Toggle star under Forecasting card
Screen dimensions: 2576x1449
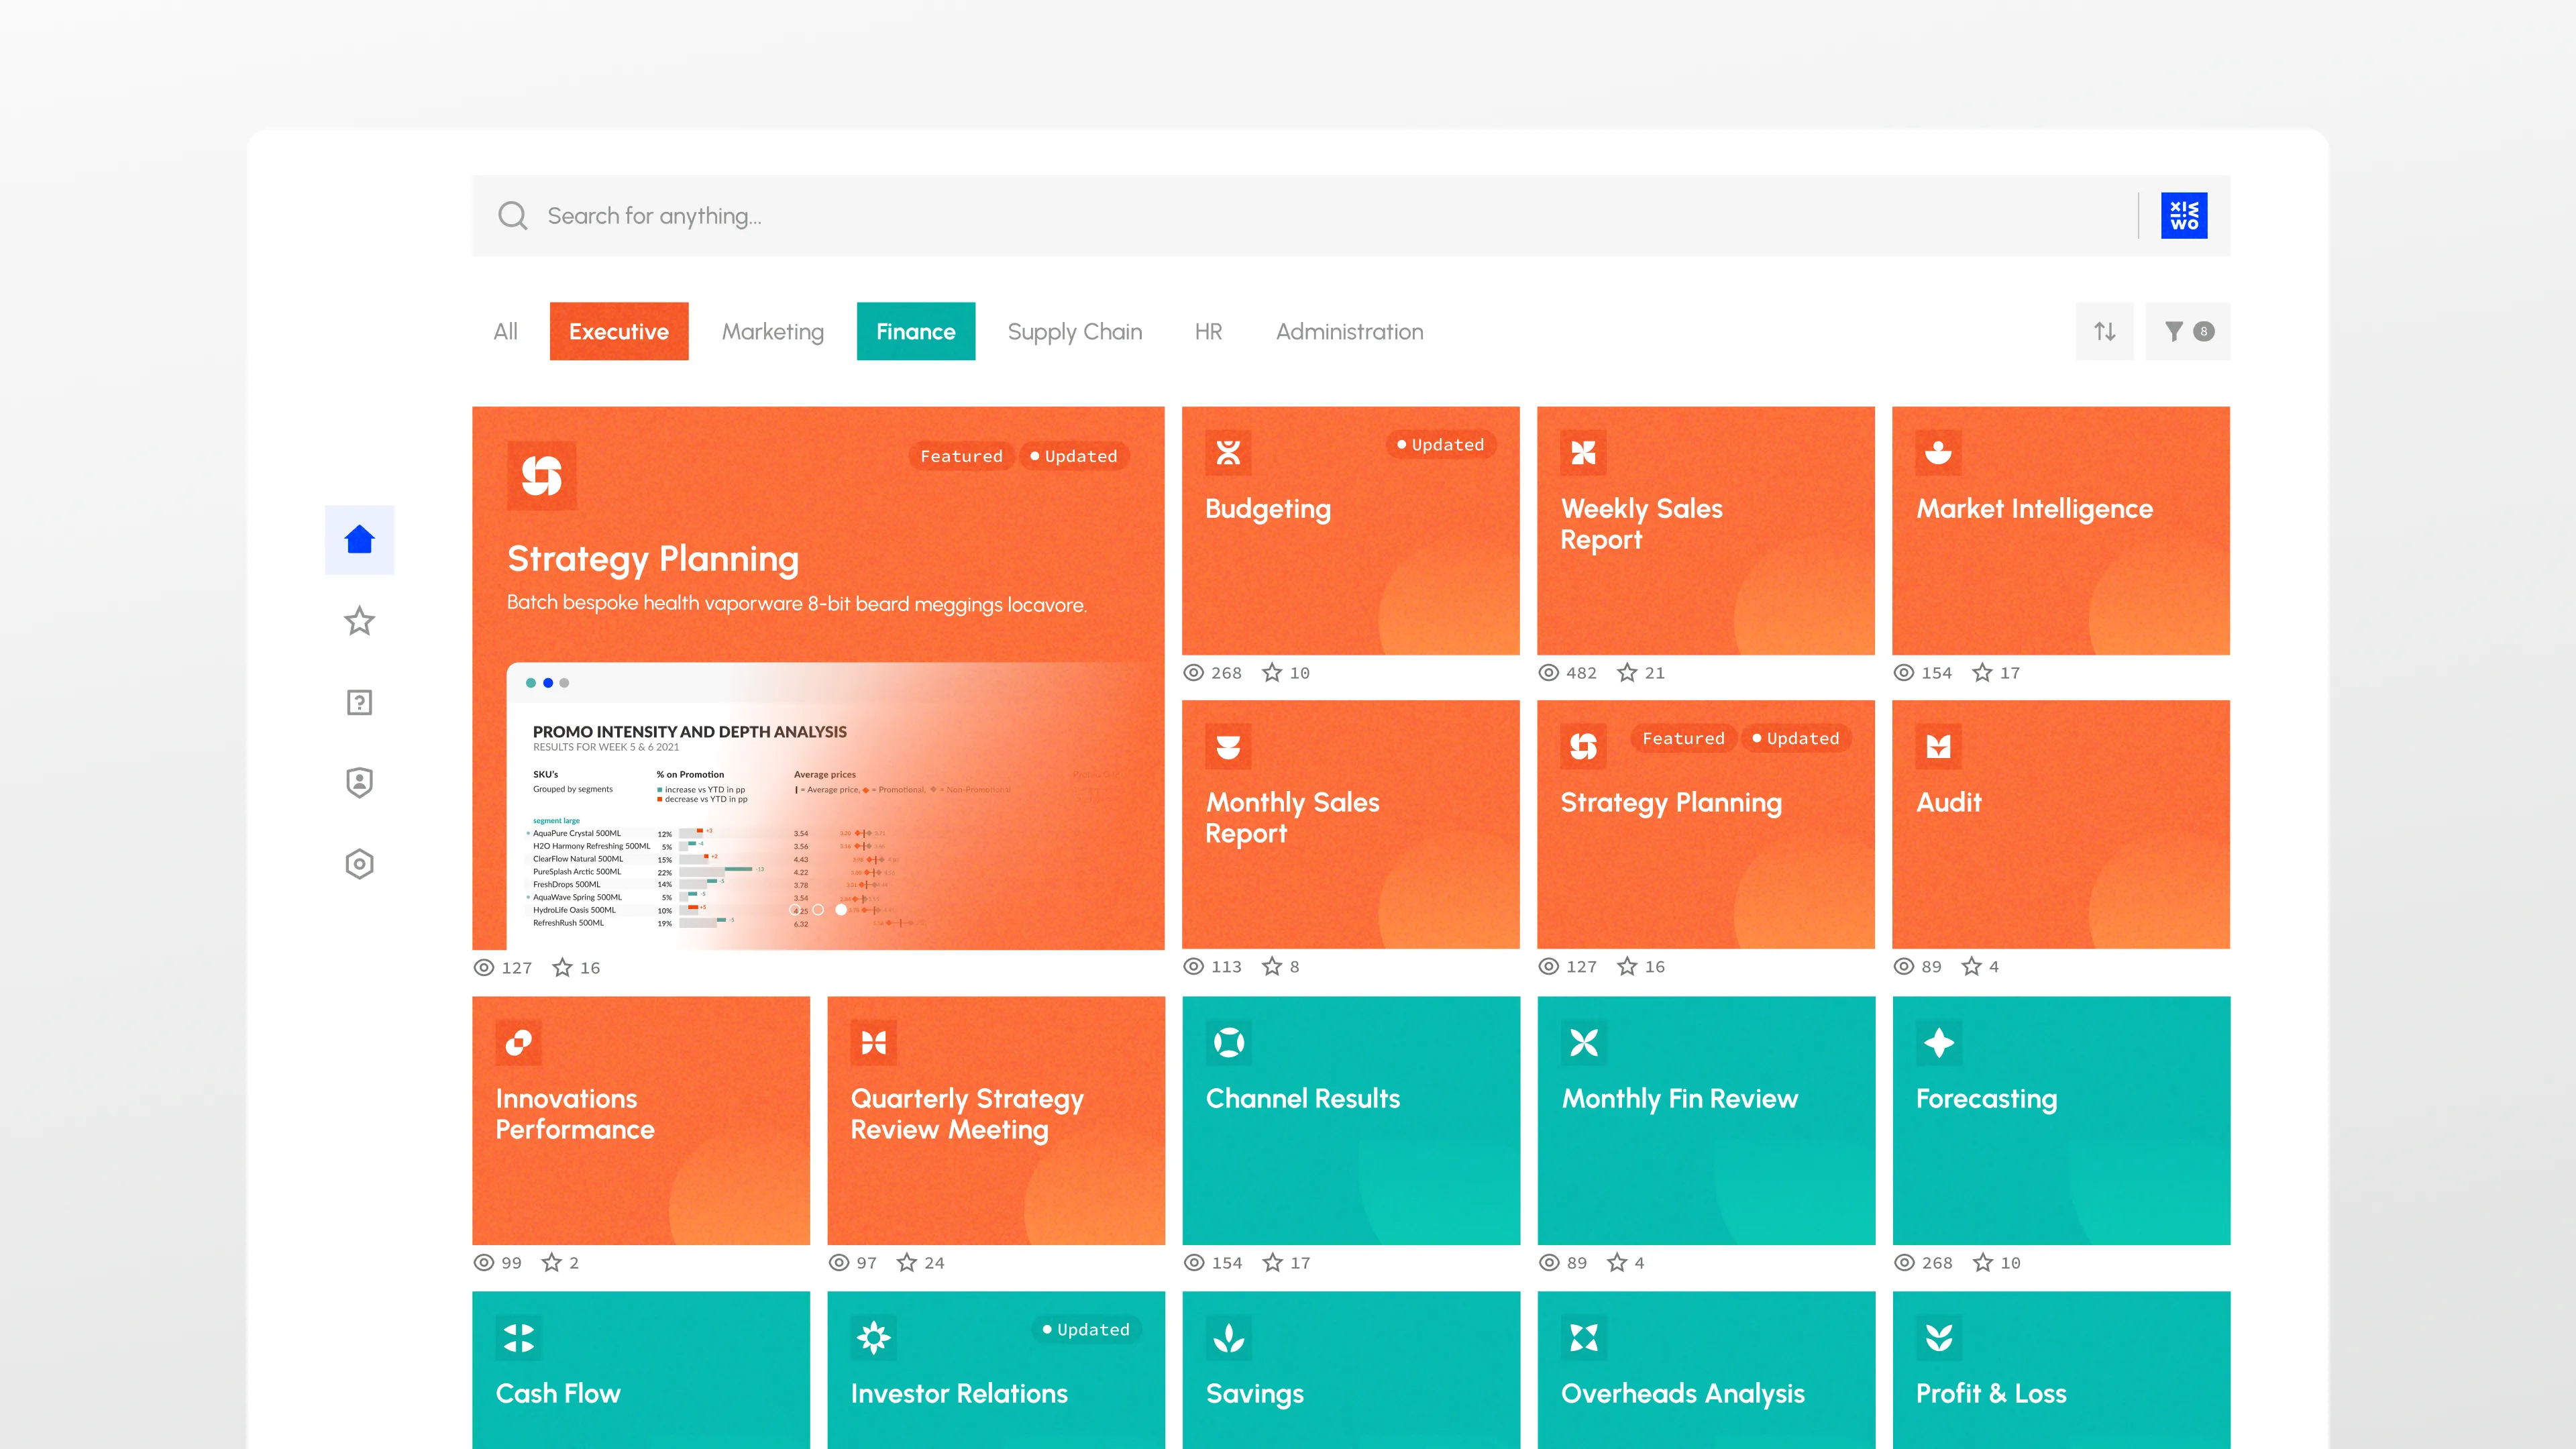tap(1982, 1263)
